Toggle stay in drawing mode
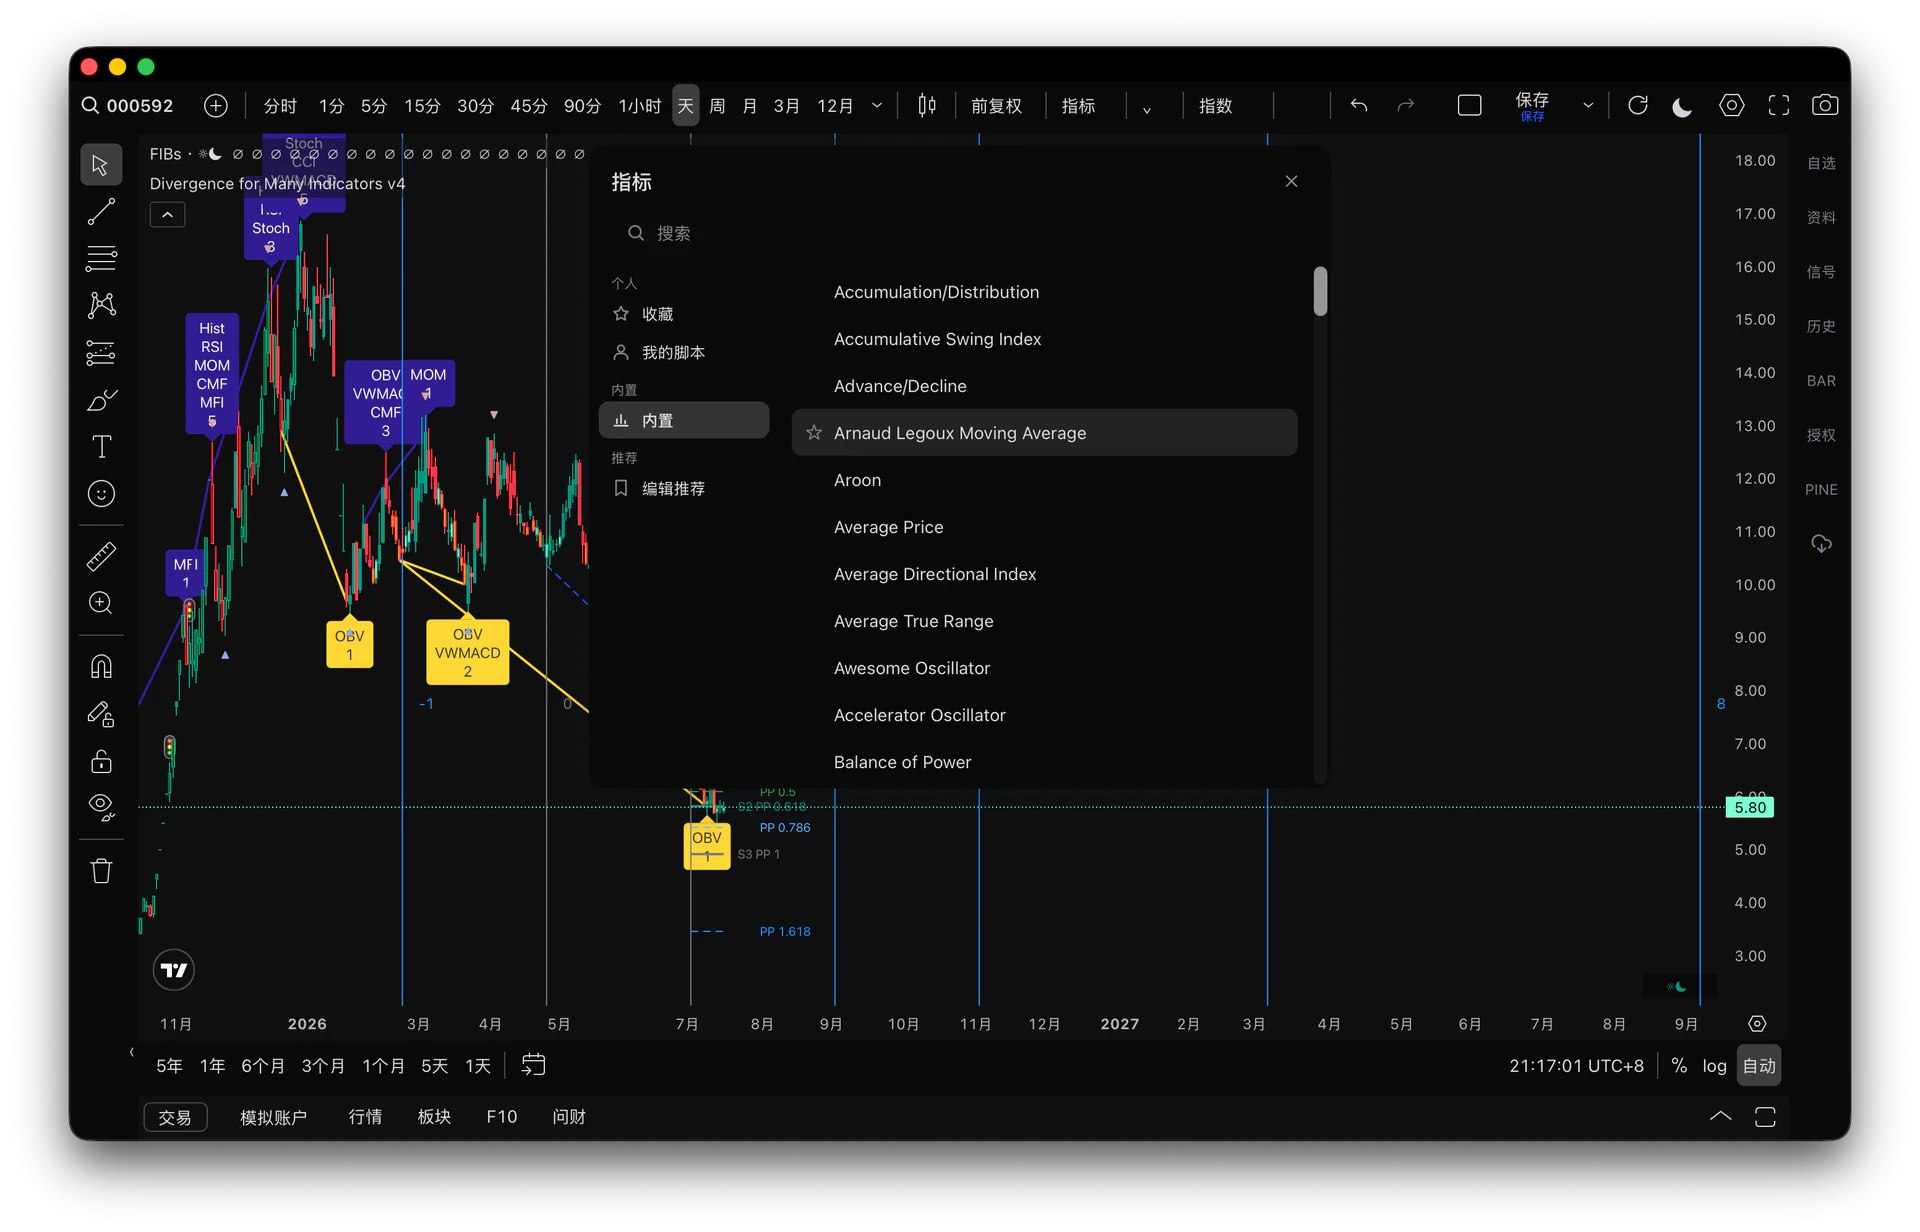Image resolution: width=1920 pixels, height=1232 pixels. (101, 714)
